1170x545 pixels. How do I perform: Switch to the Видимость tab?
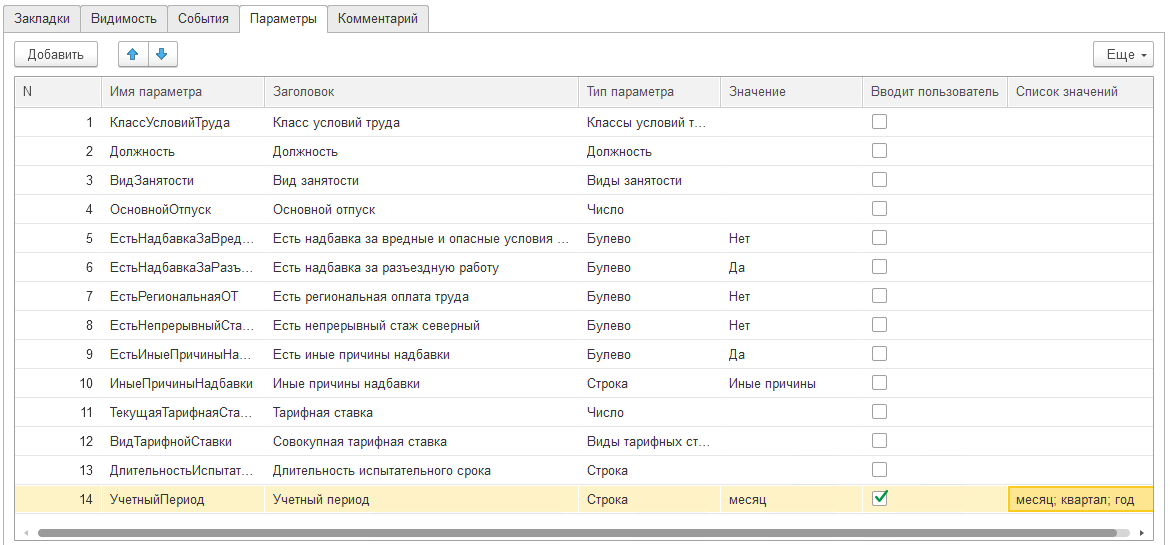[123, 19]
